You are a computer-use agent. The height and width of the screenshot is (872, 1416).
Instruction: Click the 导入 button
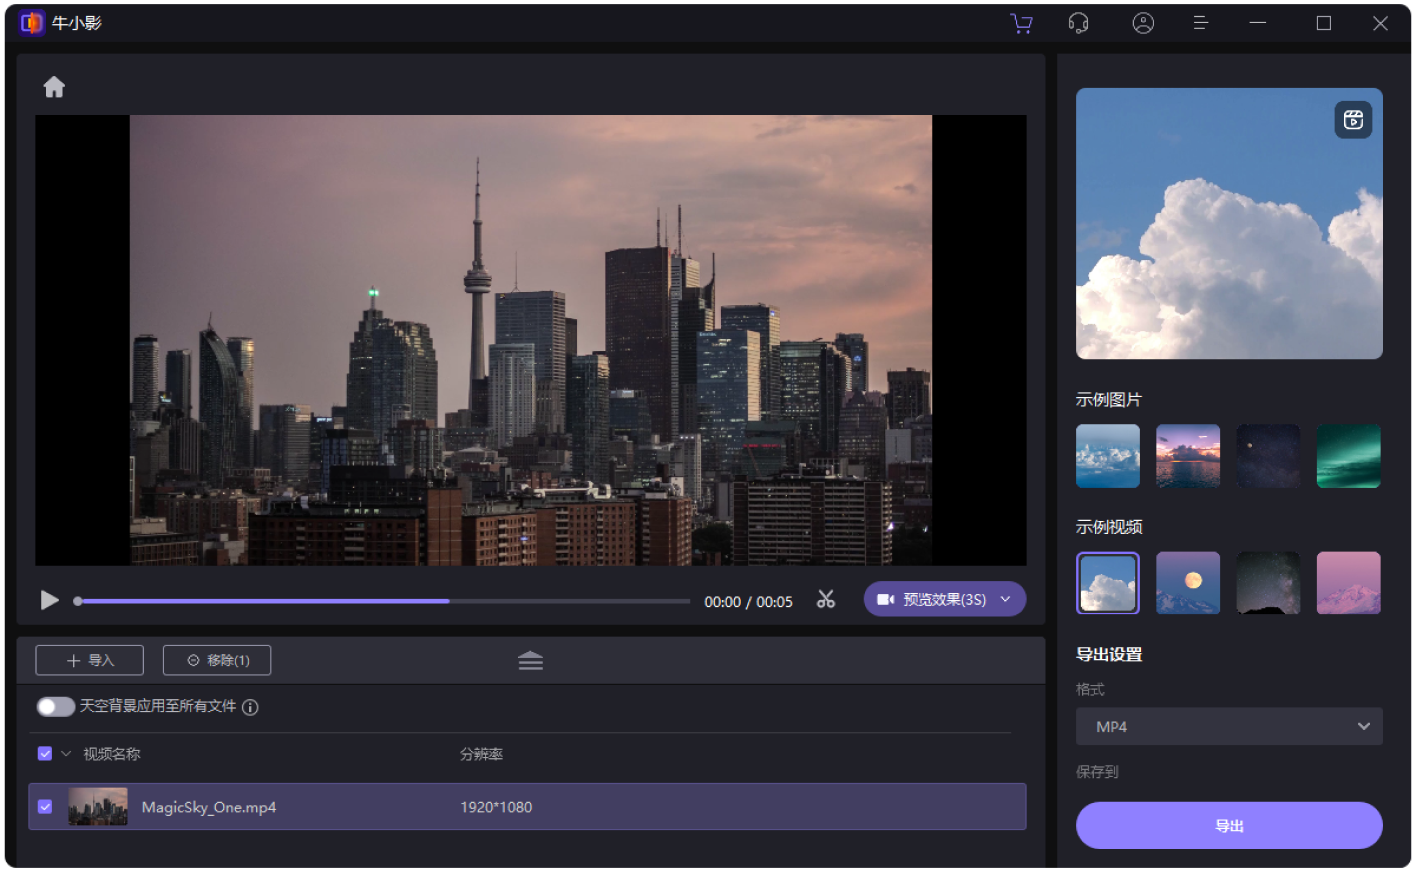[x=90, y=660]
